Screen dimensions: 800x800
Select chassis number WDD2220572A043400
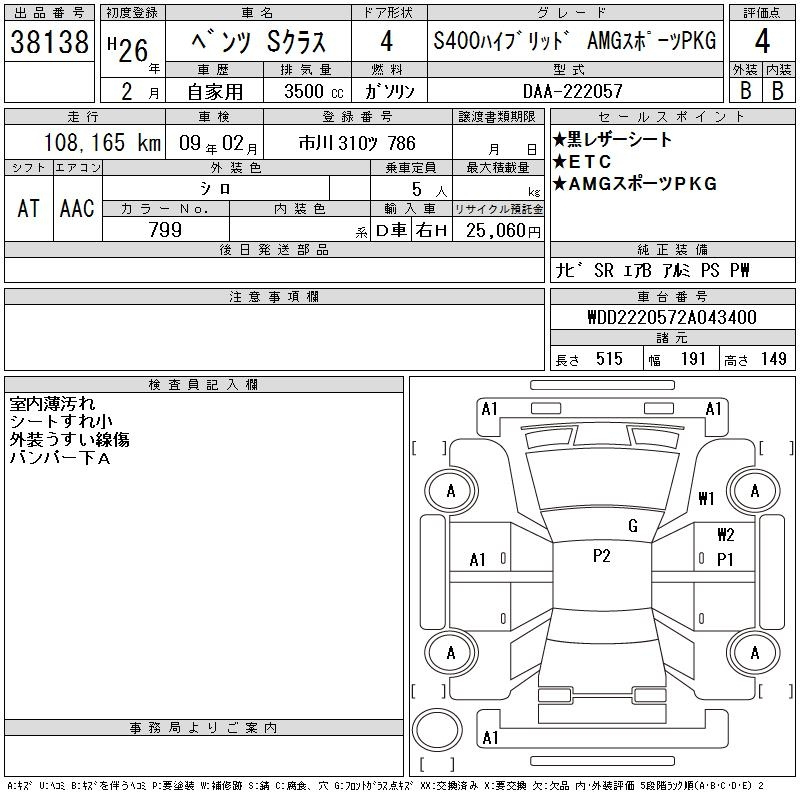(671, 318)
